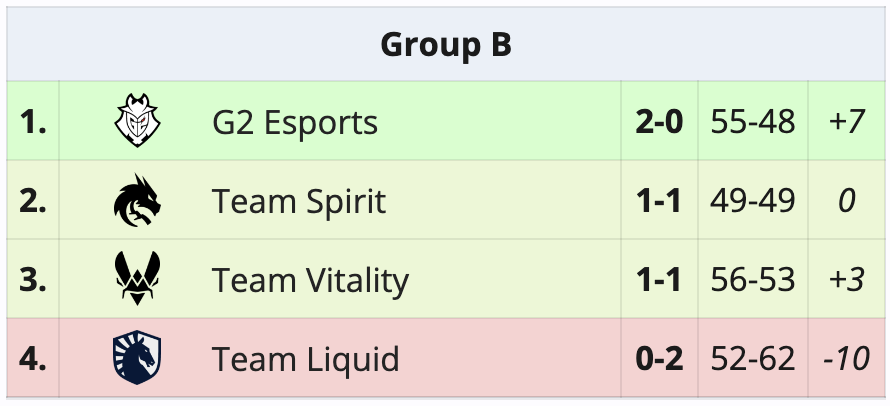Select Team Liquid 0-2 match record
The image size is (890, 406).
659,358
